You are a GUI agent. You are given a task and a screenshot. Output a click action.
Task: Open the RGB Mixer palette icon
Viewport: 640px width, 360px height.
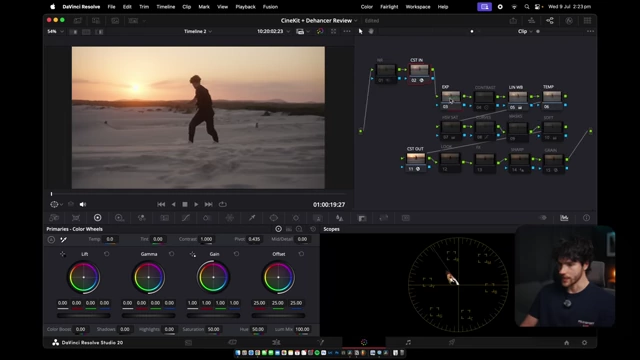pos(142,218)
